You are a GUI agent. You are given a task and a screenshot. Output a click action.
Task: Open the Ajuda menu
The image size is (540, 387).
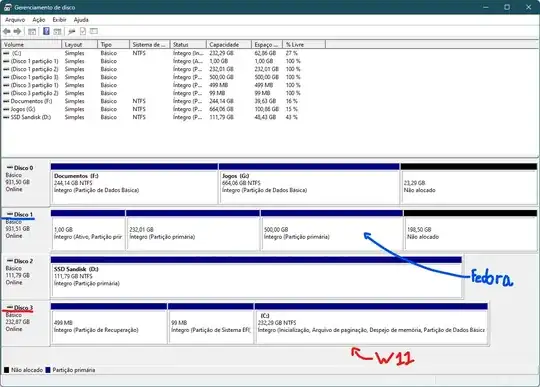point(81,20)
